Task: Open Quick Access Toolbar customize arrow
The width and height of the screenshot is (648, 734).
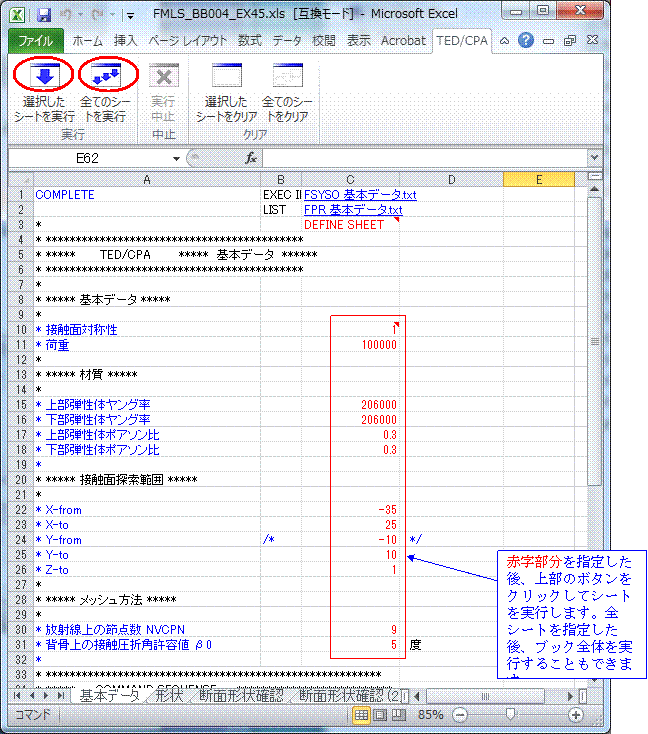Action: pos(131,15)
